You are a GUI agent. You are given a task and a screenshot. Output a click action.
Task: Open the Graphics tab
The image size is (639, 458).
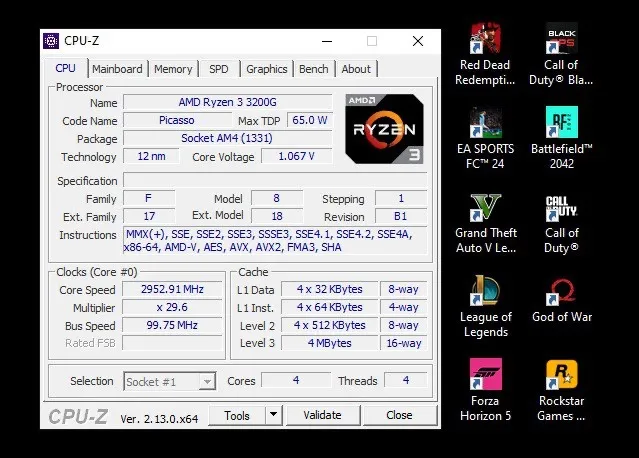pyautogui.click(x=267, y=69)
